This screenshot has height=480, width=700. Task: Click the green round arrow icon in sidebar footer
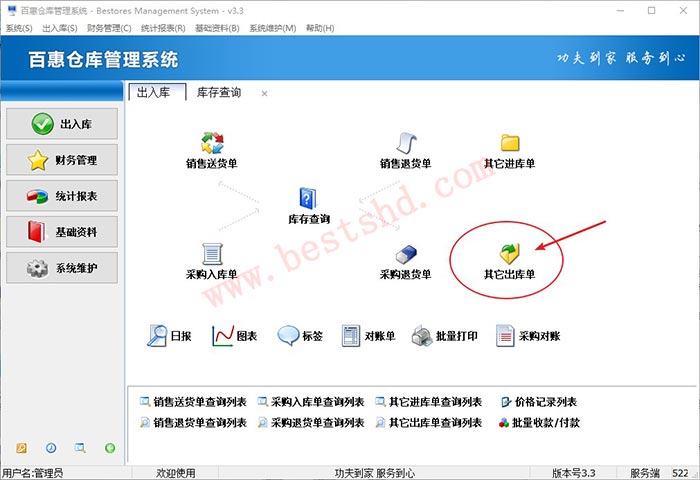[110, 448]
